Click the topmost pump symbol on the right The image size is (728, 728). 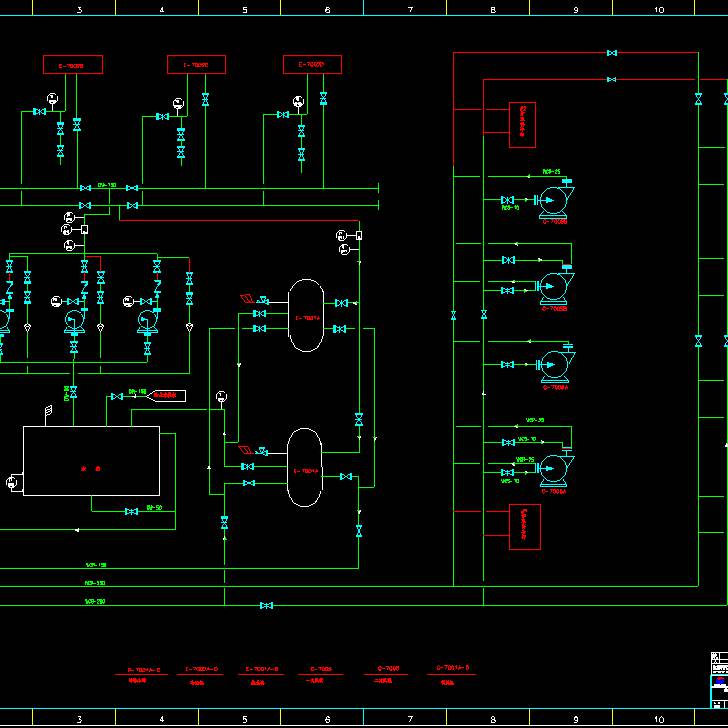pos(552,201)
